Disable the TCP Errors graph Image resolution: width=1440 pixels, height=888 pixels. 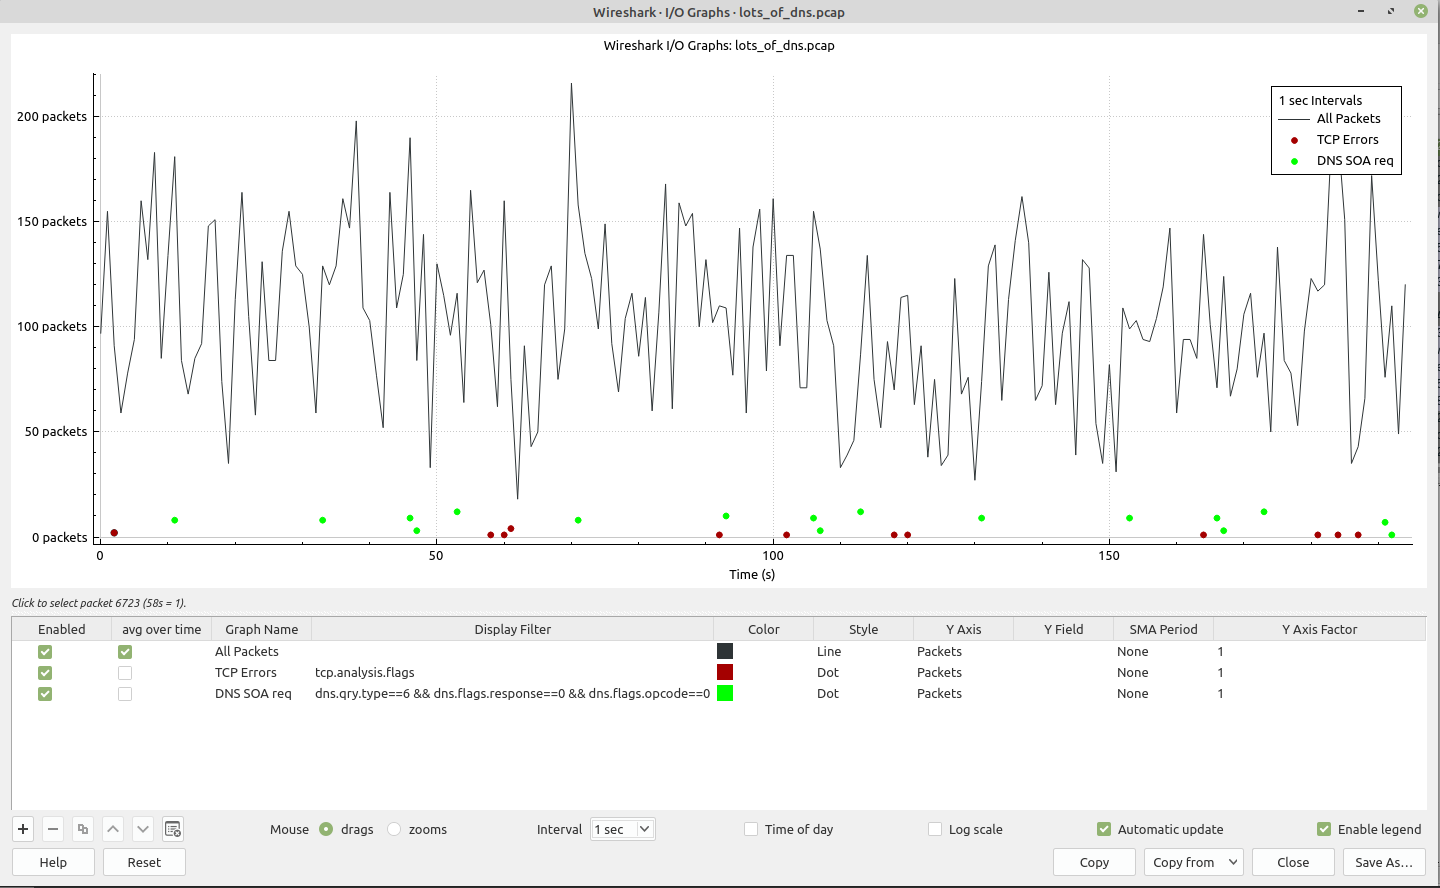pyautogui.click(x=44, y=672)
